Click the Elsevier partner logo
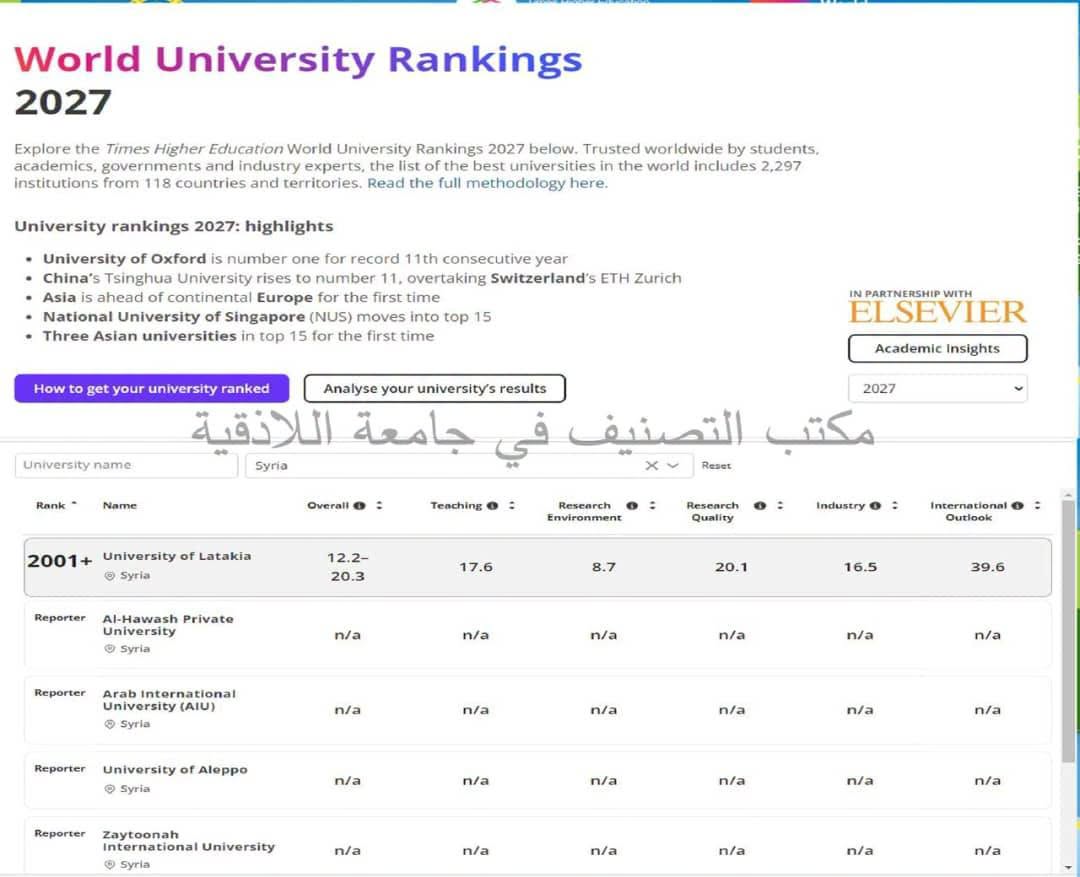 [x=937, y=311]
